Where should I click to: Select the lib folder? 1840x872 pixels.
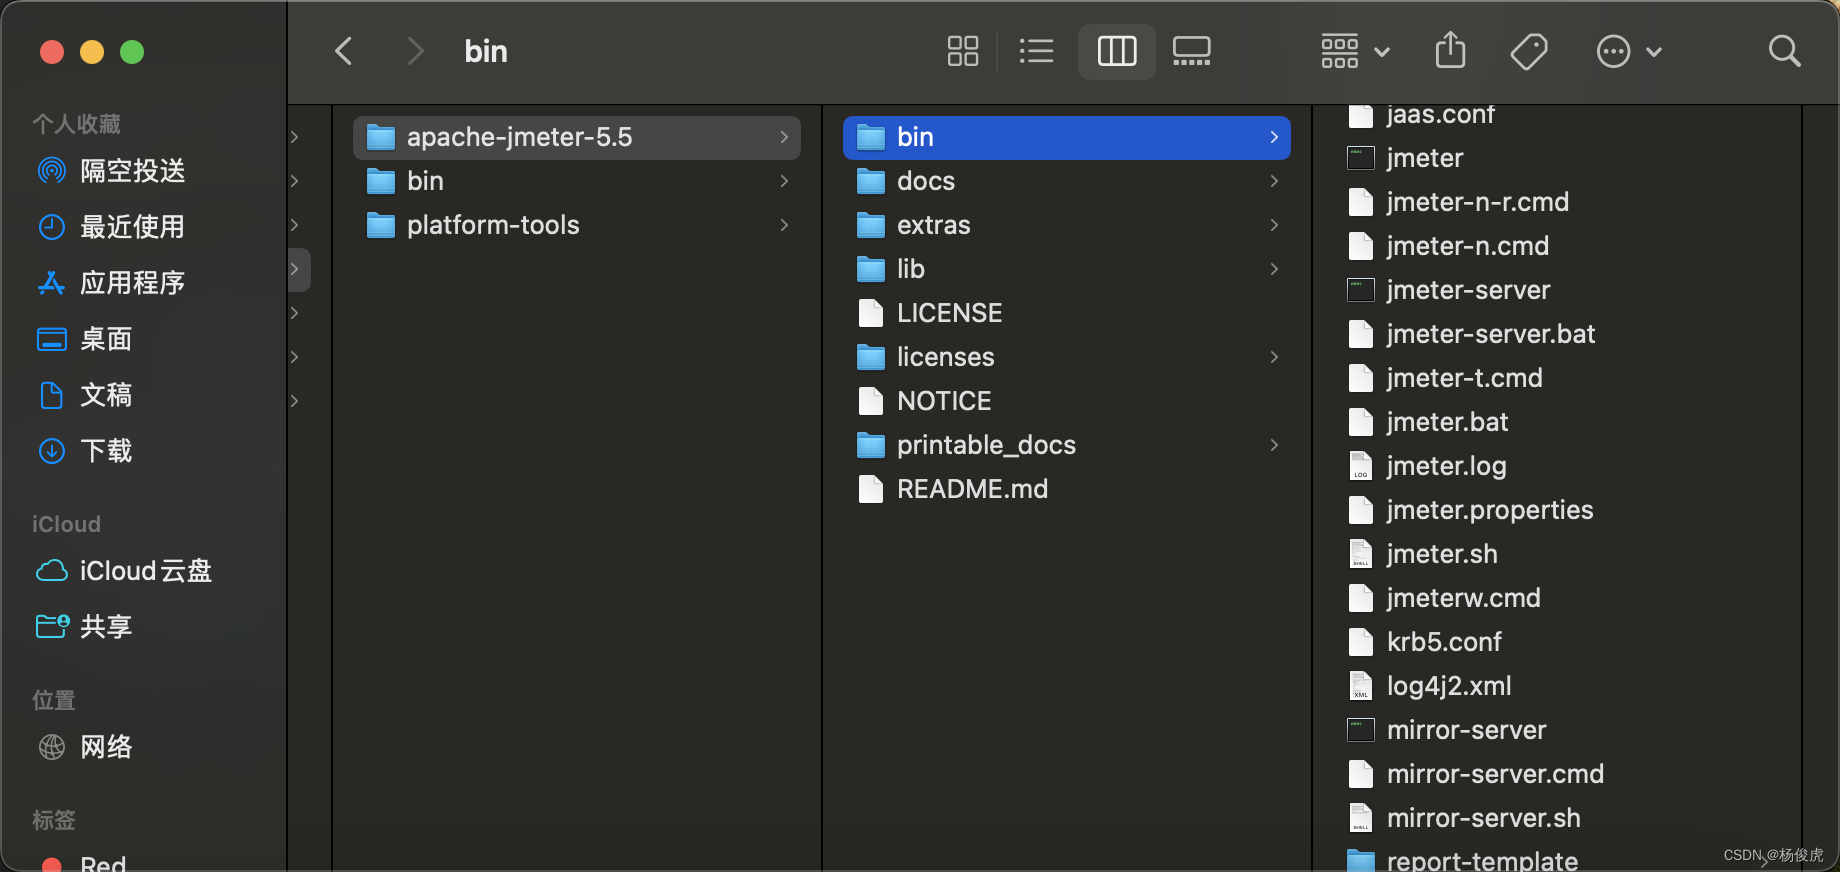click(1067, 269)
